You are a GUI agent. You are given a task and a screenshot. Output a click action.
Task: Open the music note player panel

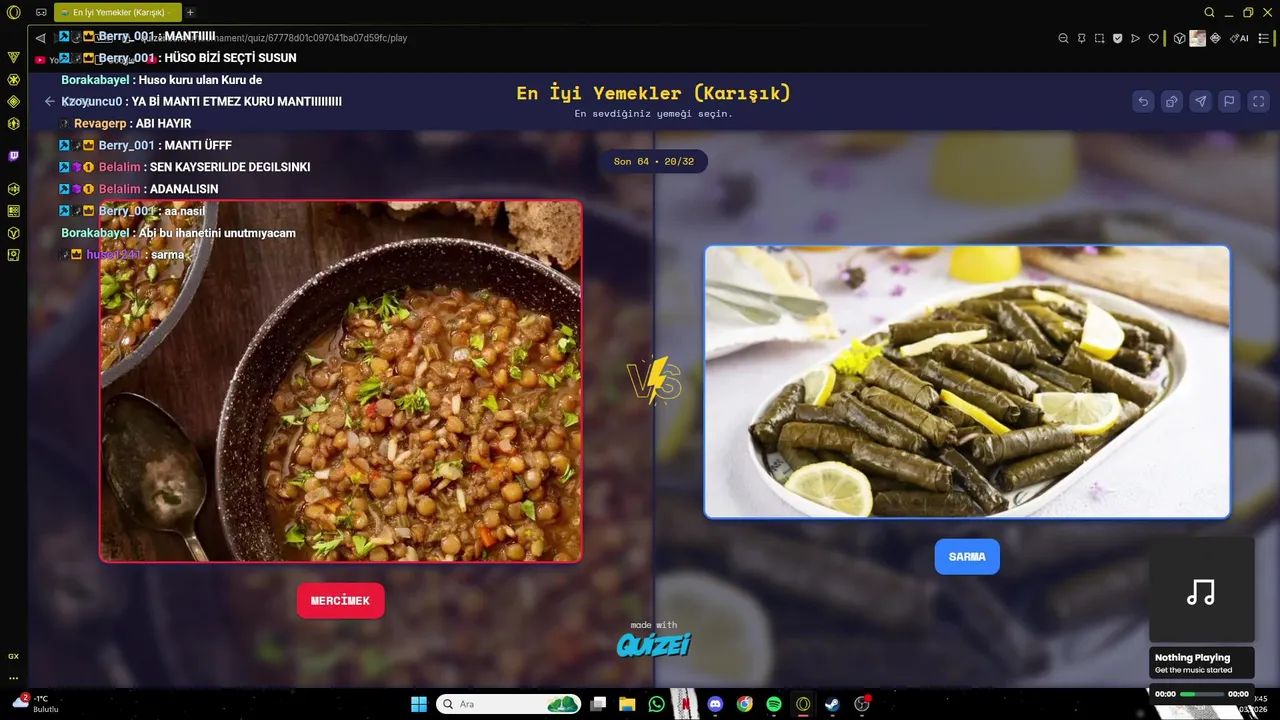pyautogui.click(x=1201, y=592)
